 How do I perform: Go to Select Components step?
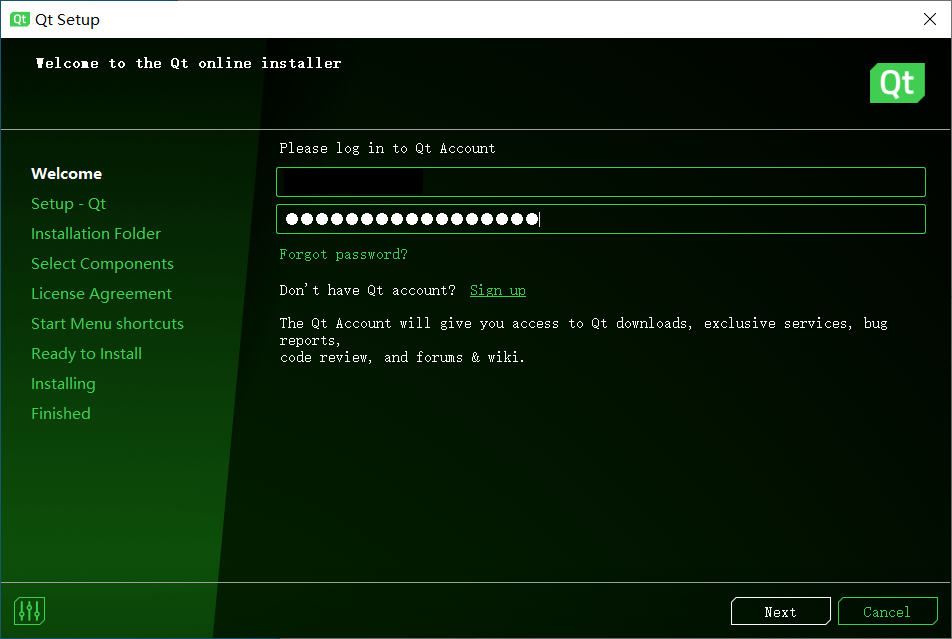102,264
